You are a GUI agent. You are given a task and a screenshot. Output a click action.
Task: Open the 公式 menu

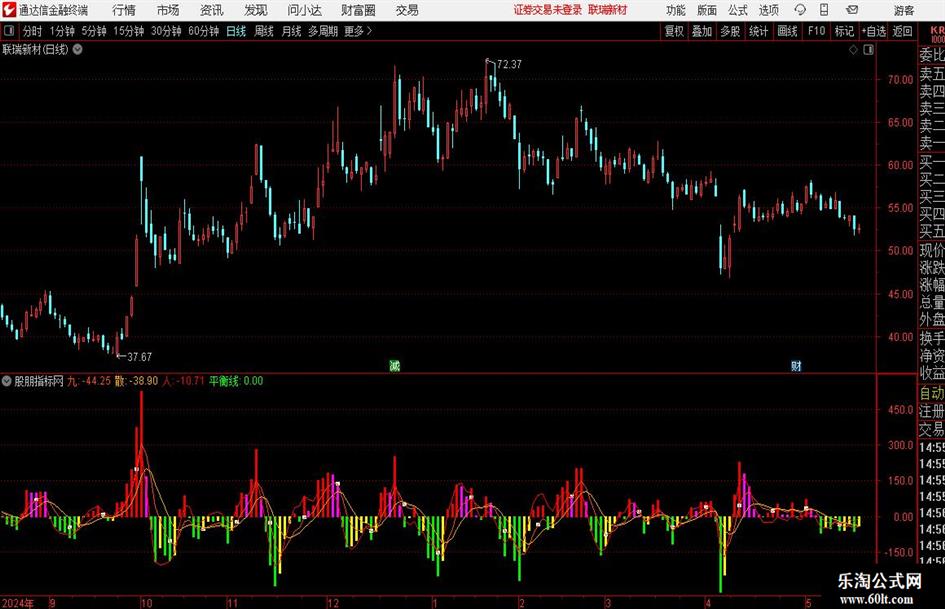coord(738,10)
